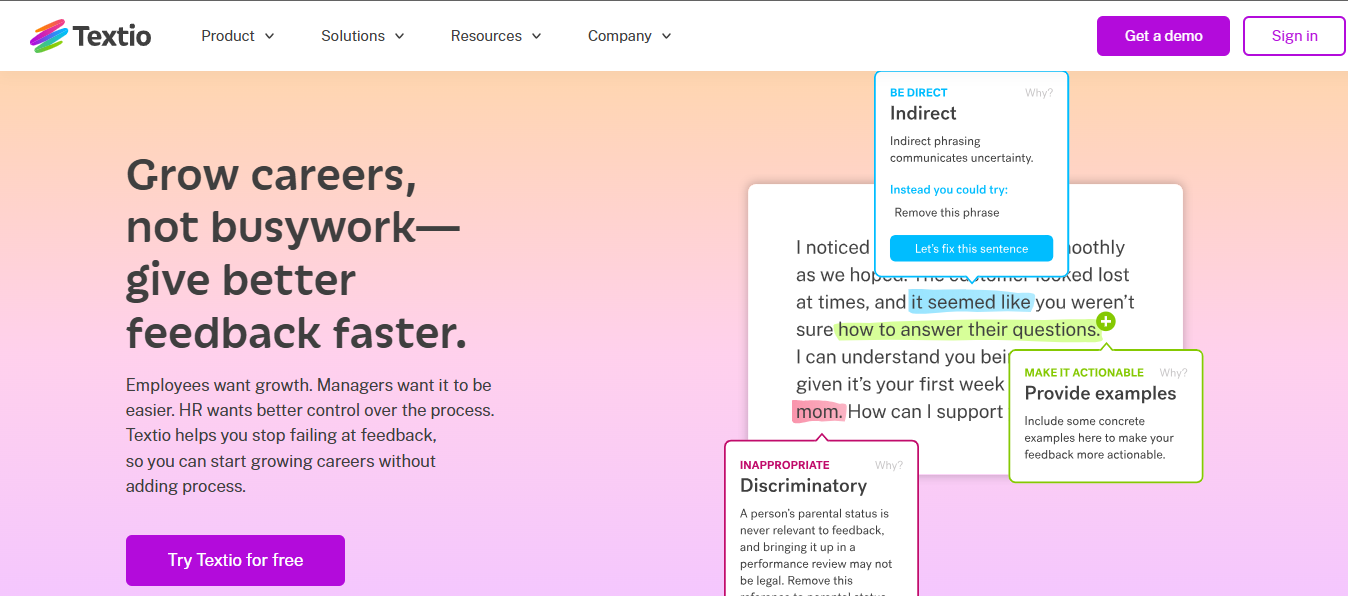The width and height of the screenshot is (1348, 596).
Task: Click Why? in the Indirect card
Action: coord(1038,93)
